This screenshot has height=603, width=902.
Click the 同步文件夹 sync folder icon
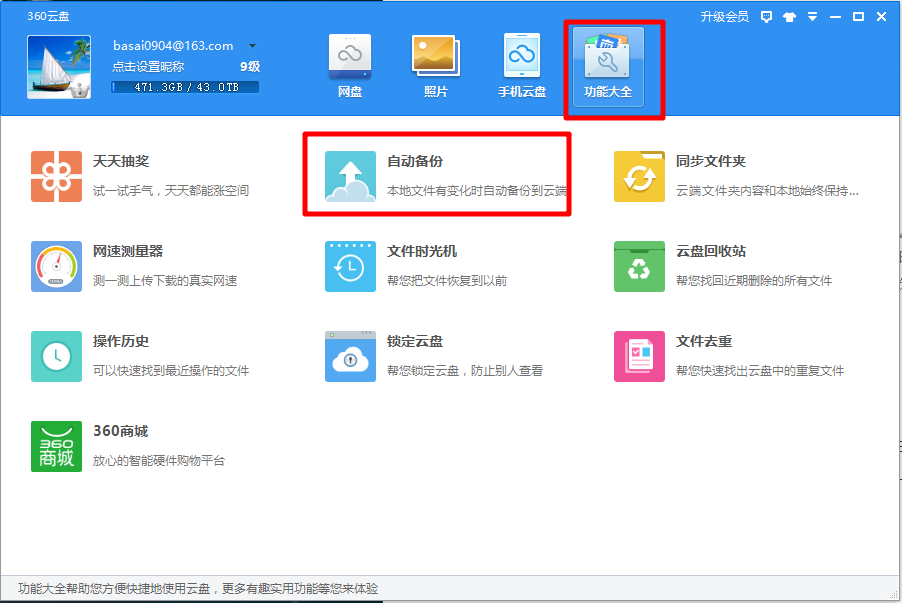pyautogui.click(x=639, y=176)
